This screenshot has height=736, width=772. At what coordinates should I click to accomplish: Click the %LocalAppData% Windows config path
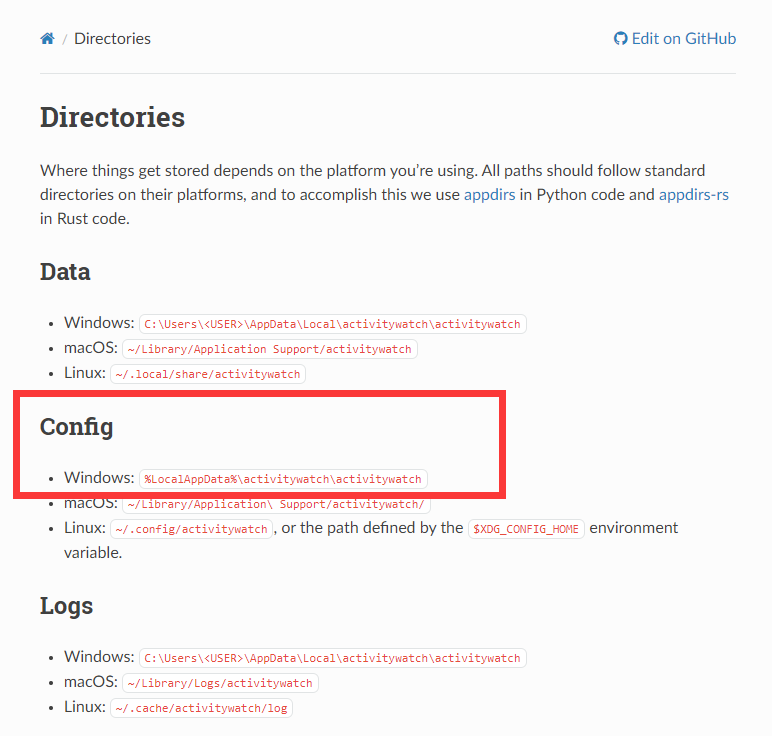tap(283, 479)
